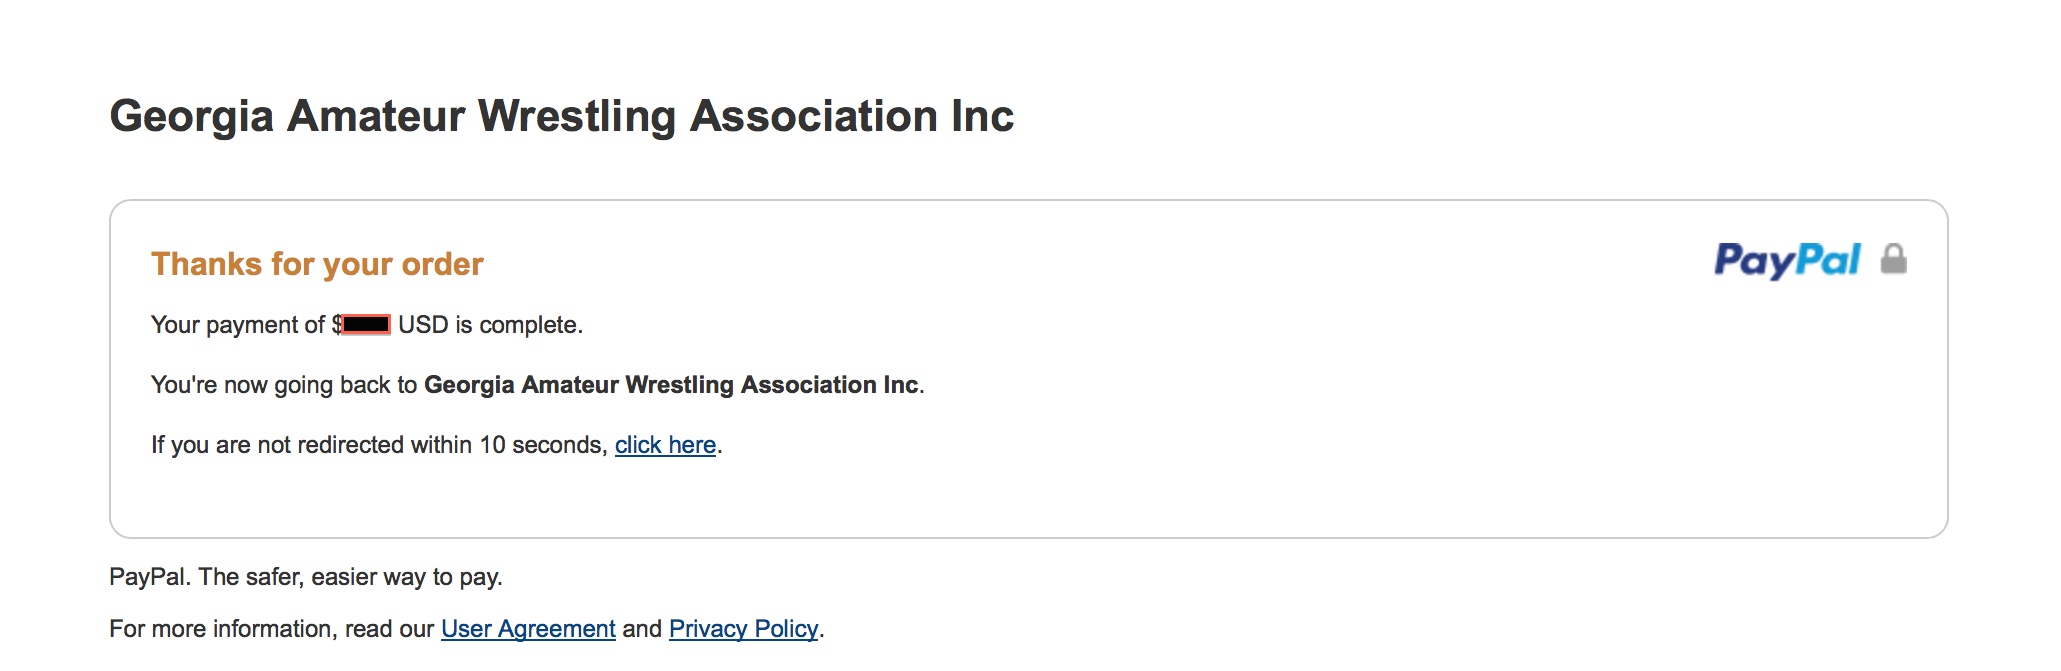Click the 'click here' redirect link
This screenshot has width=2061, height=671.
pos(665,445)
